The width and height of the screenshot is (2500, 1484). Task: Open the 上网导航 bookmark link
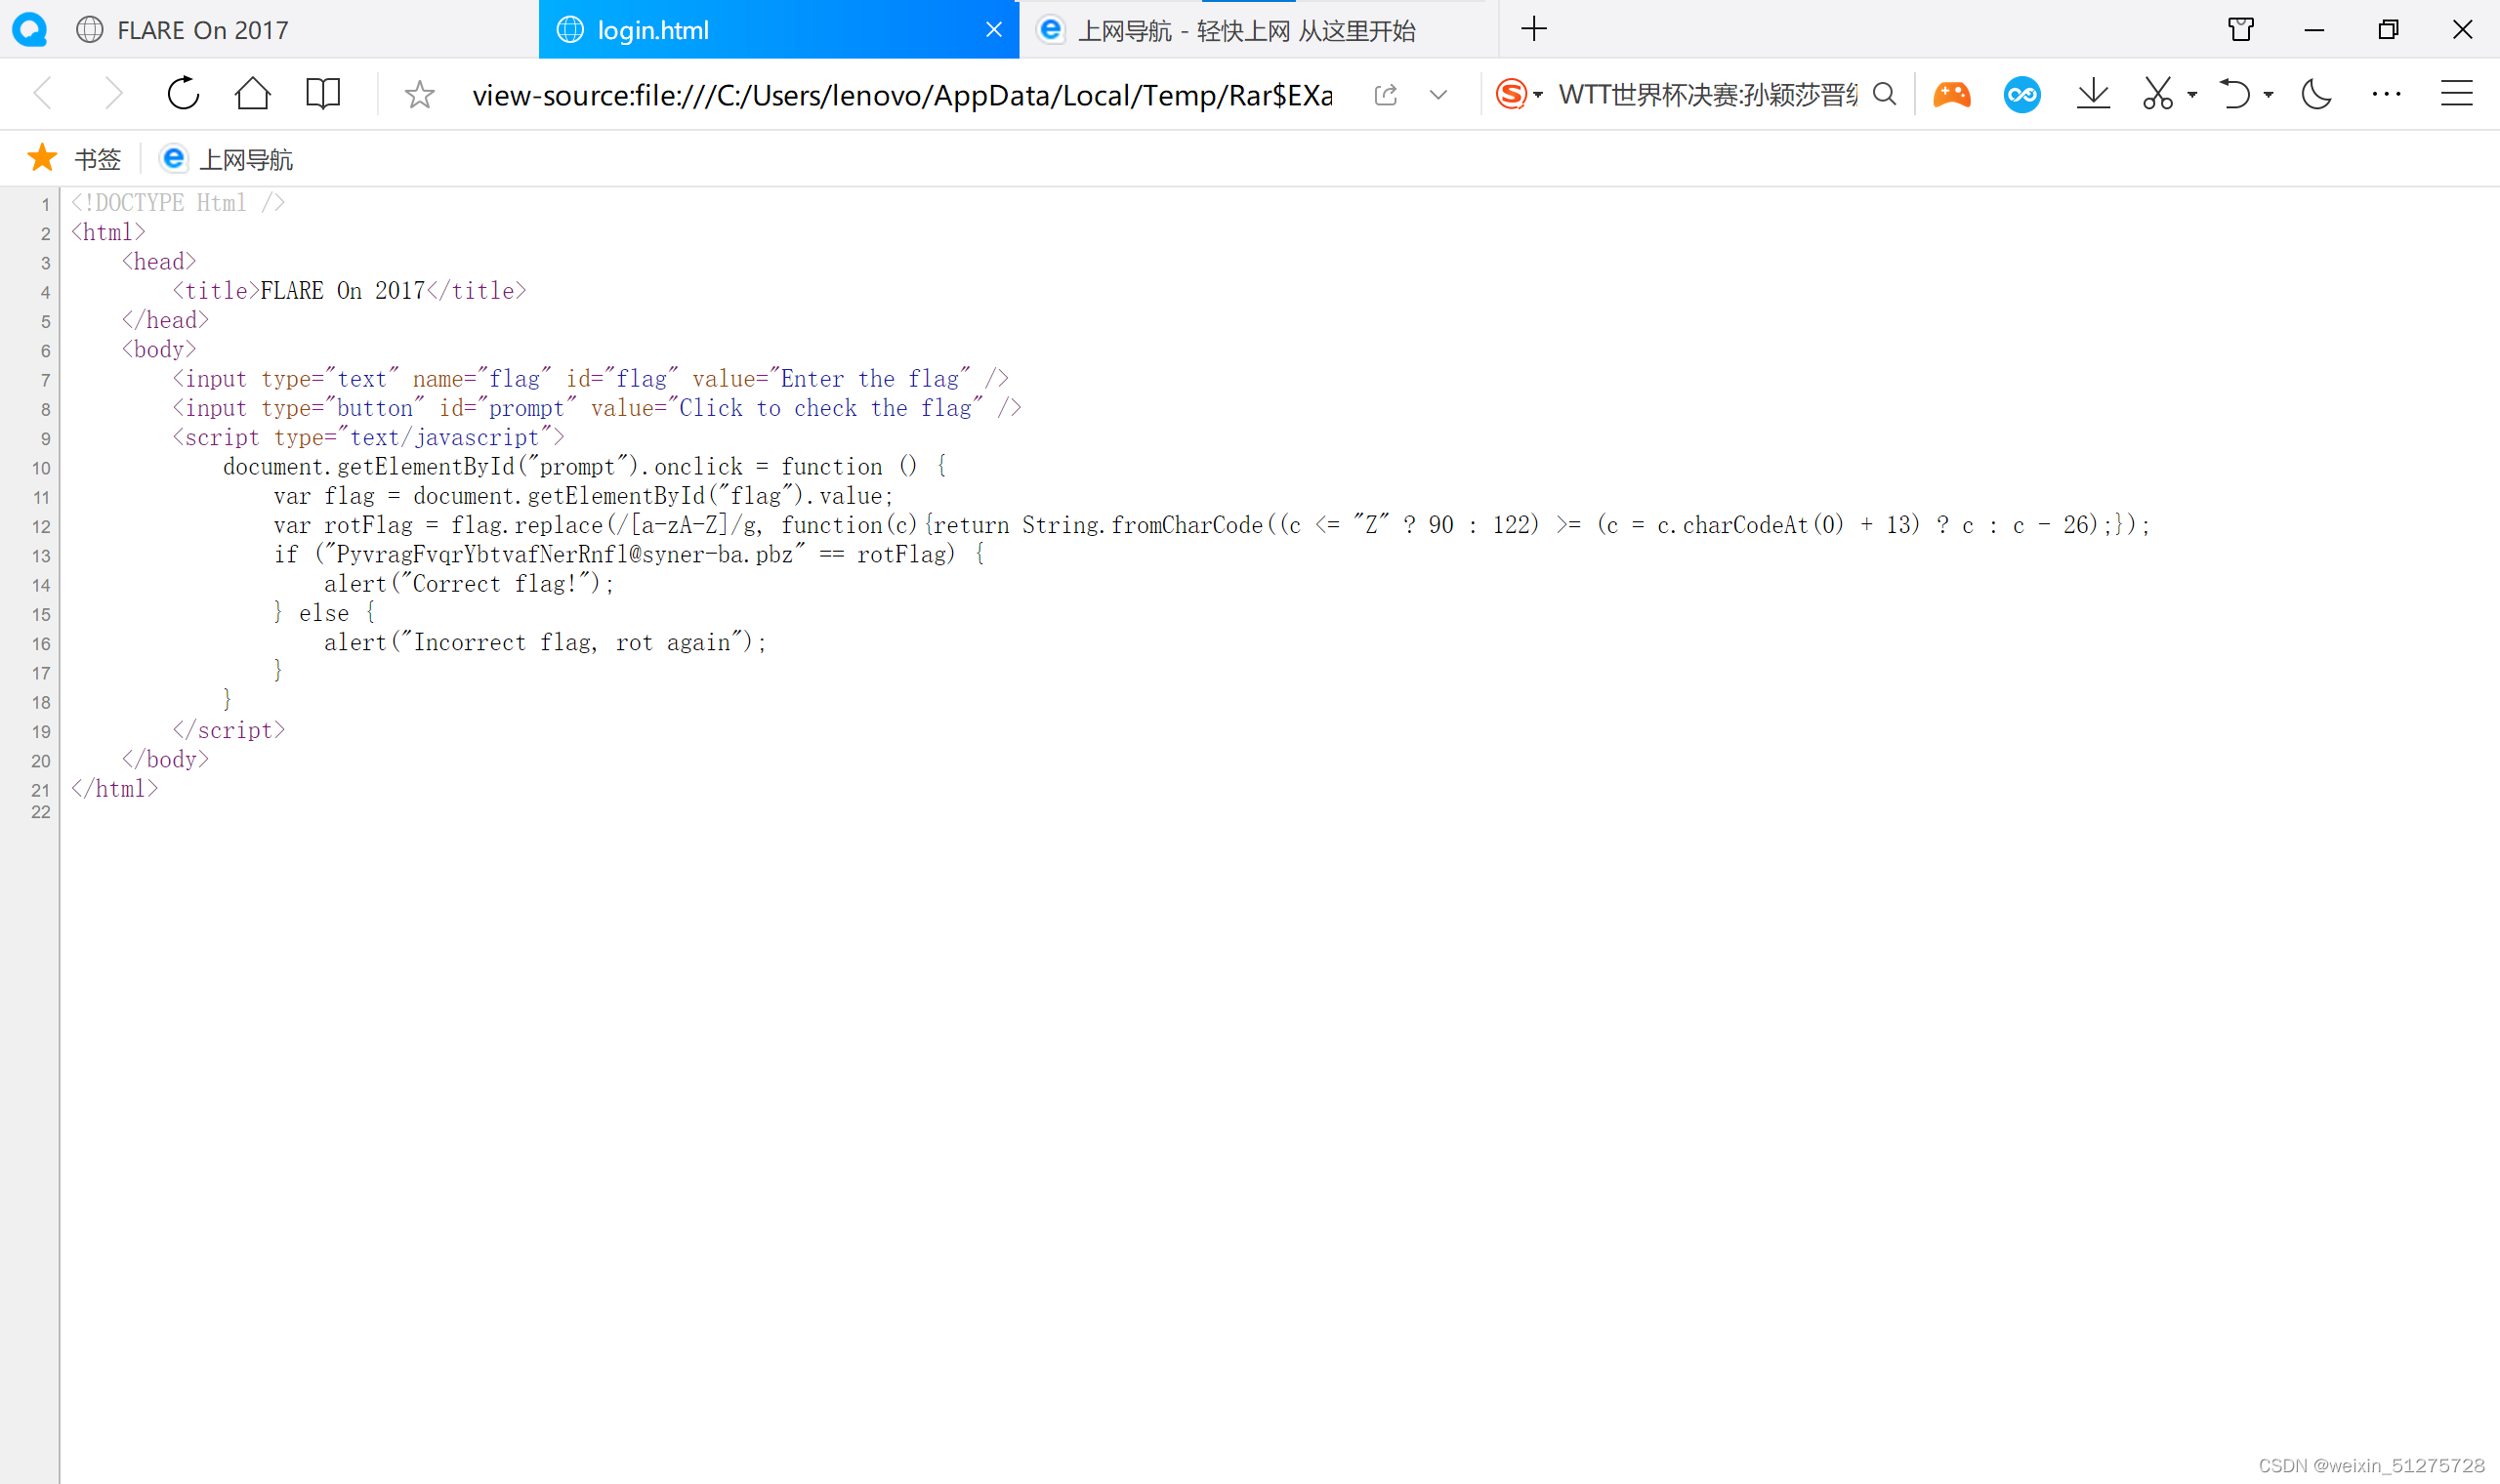coord(228,158)
